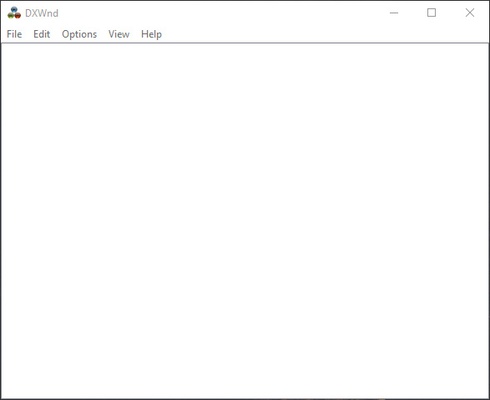Open the Help menu

tap(151, 34)
